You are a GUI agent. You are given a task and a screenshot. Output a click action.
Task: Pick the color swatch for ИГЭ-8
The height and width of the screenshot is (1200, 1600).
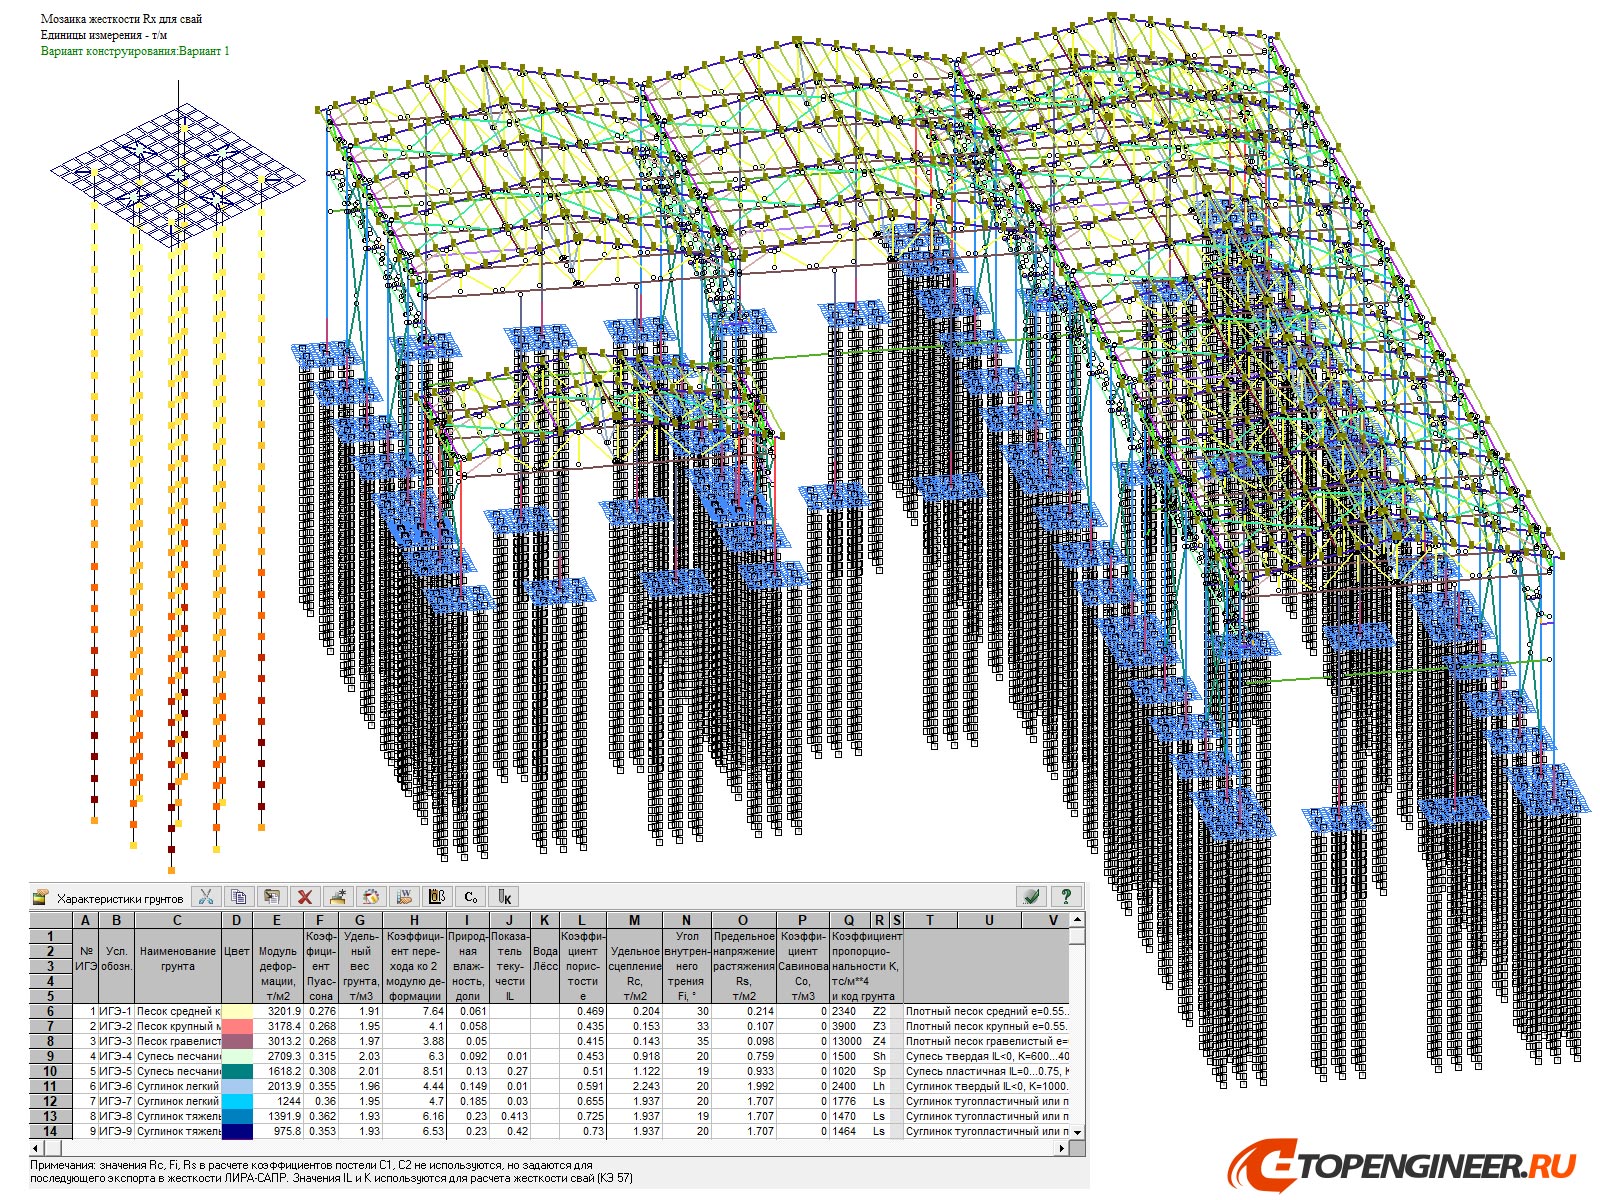pyautogui.click(x=237, y=1116)
